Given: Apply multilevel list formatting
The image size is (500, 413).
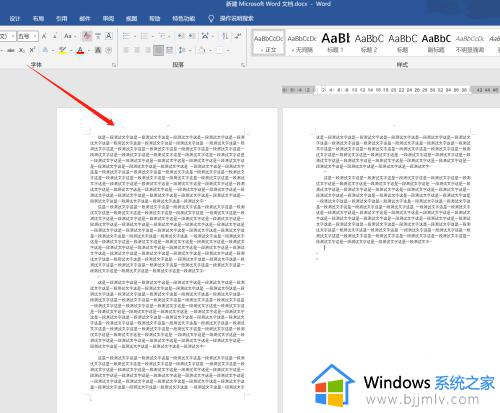Looking at the screenshot, I should pyautogui.click(x=162, y=36).
